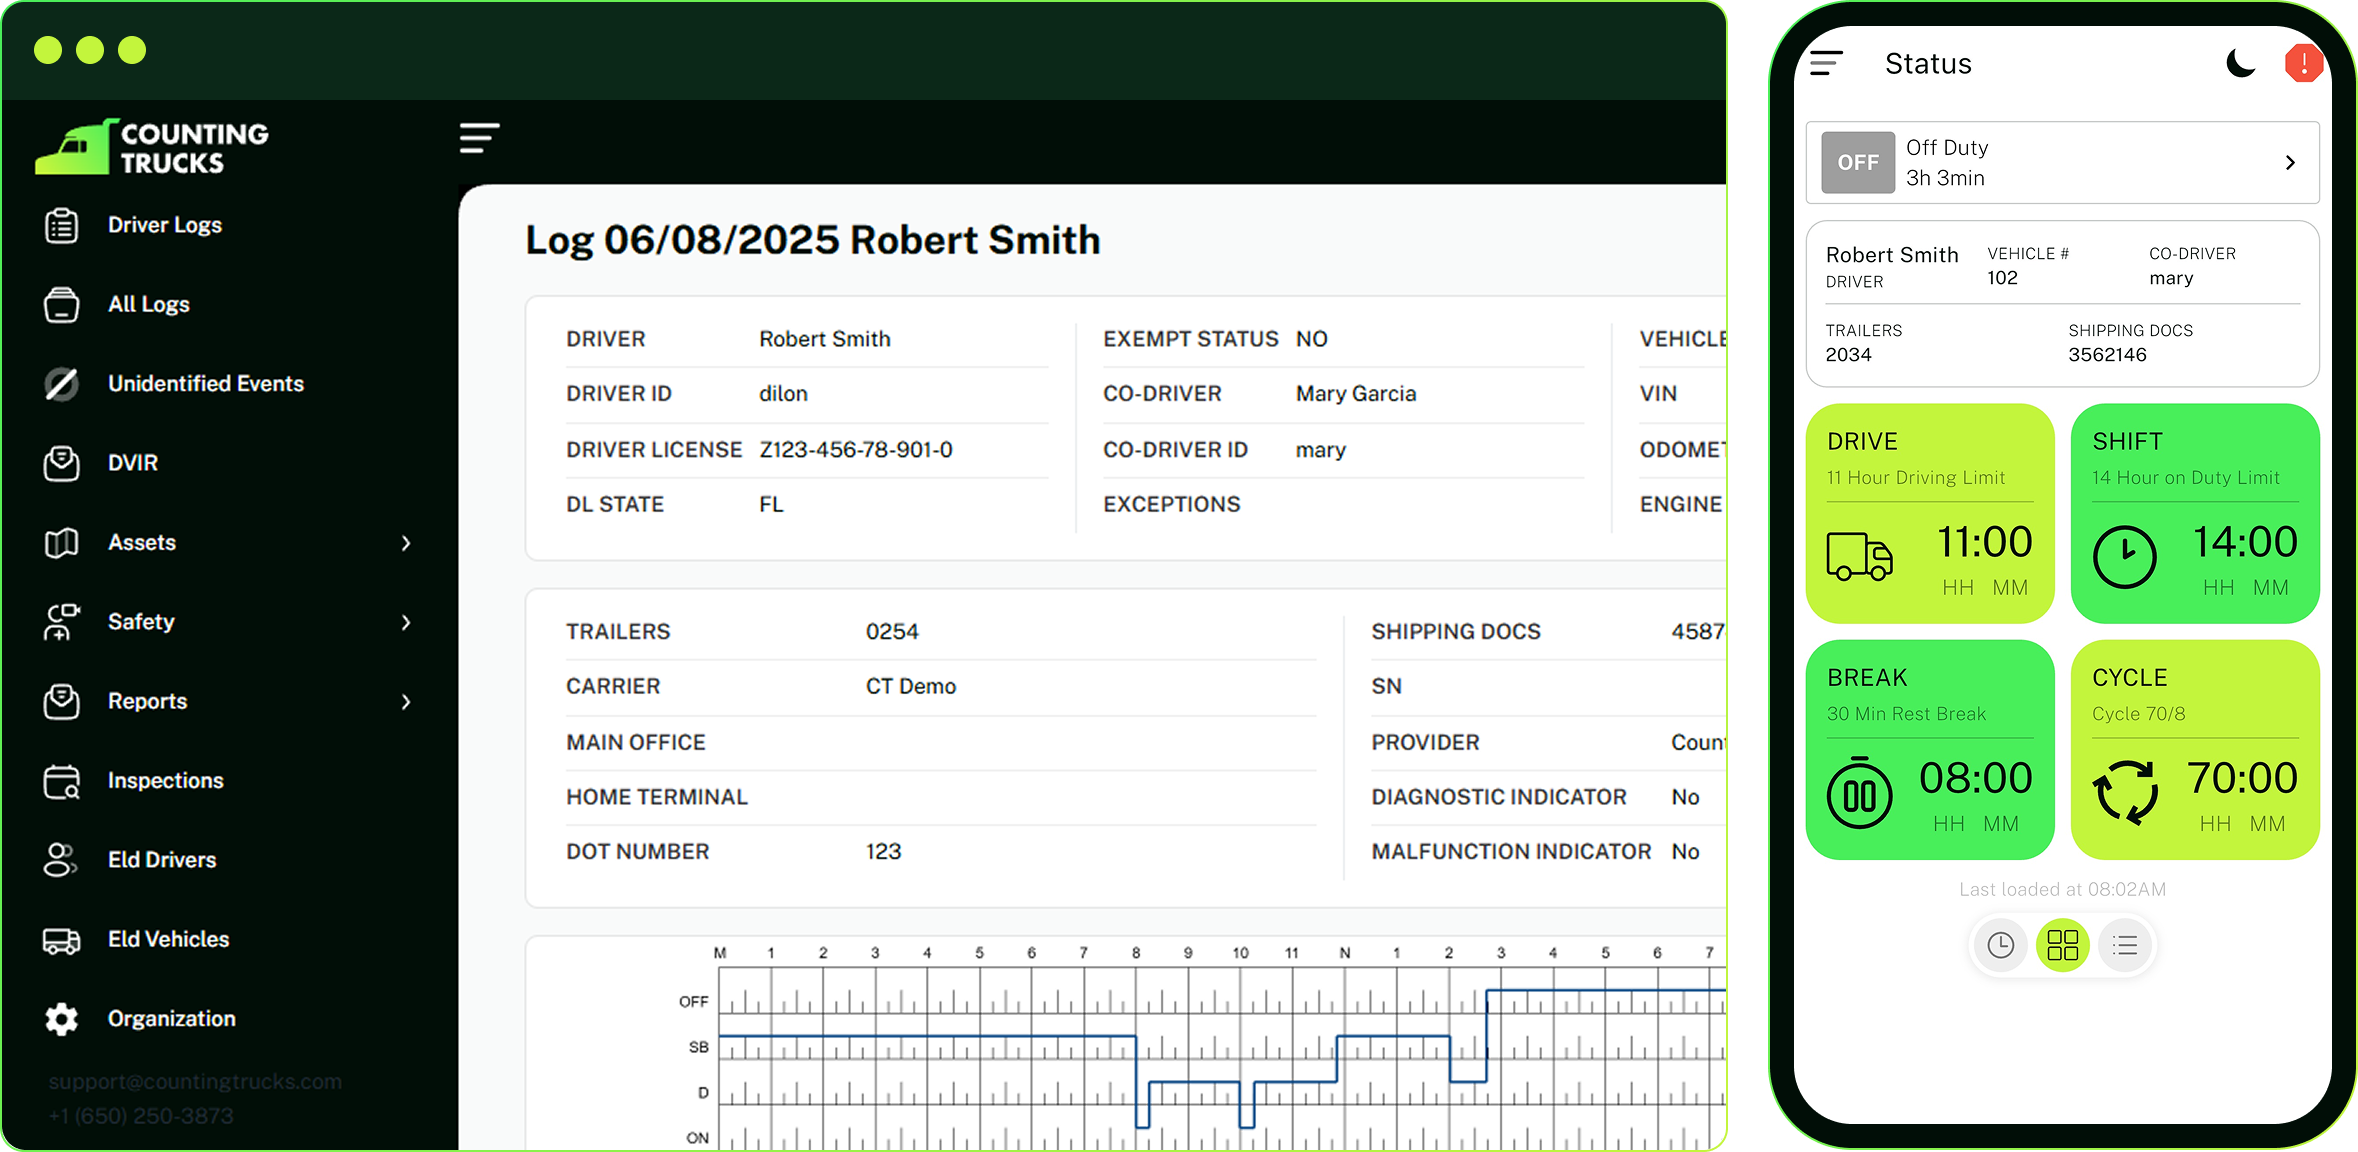
Task: Toggle dark mode with the moon icon
Action: click(x=2240, y=64)
